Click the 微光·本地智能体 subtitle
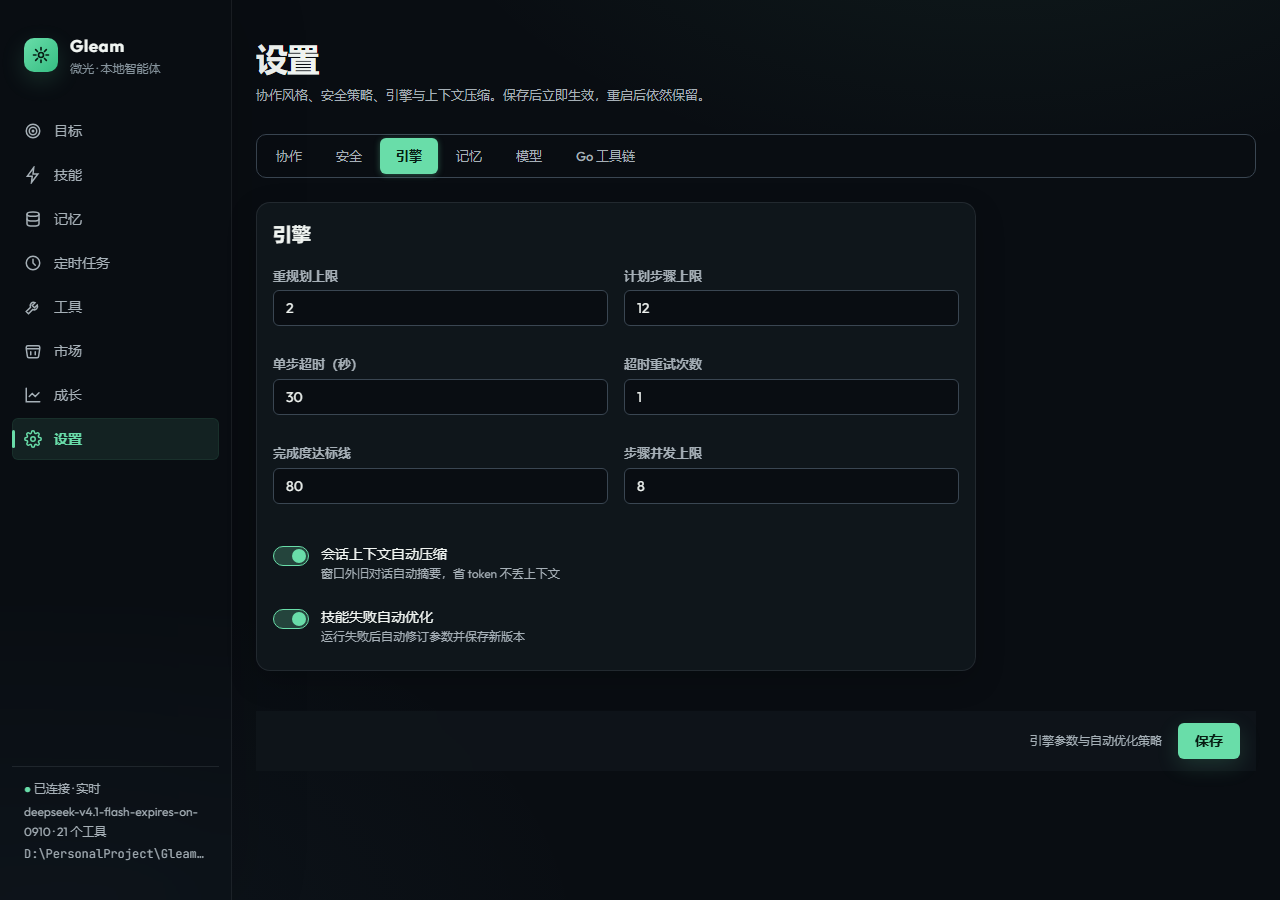 115,69
